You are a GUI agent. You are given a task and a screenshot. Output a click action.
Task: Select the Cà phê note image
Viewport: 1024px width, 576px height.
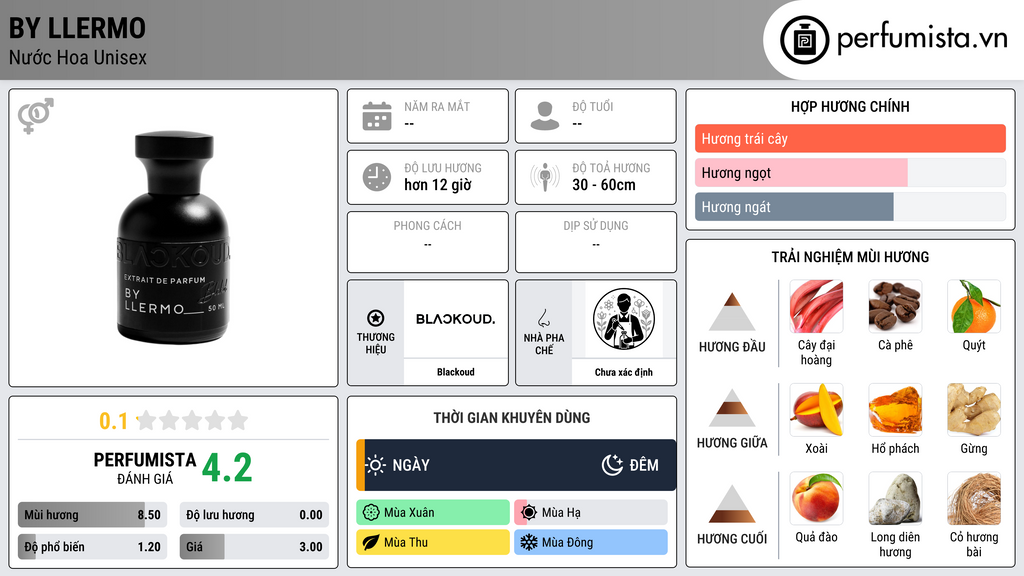tap(895, 306)
